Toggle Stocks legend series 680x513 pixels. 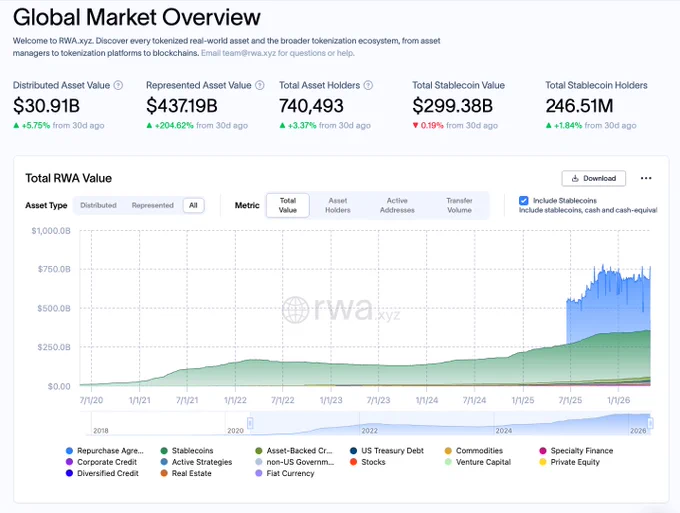click(x=368, y=462)
